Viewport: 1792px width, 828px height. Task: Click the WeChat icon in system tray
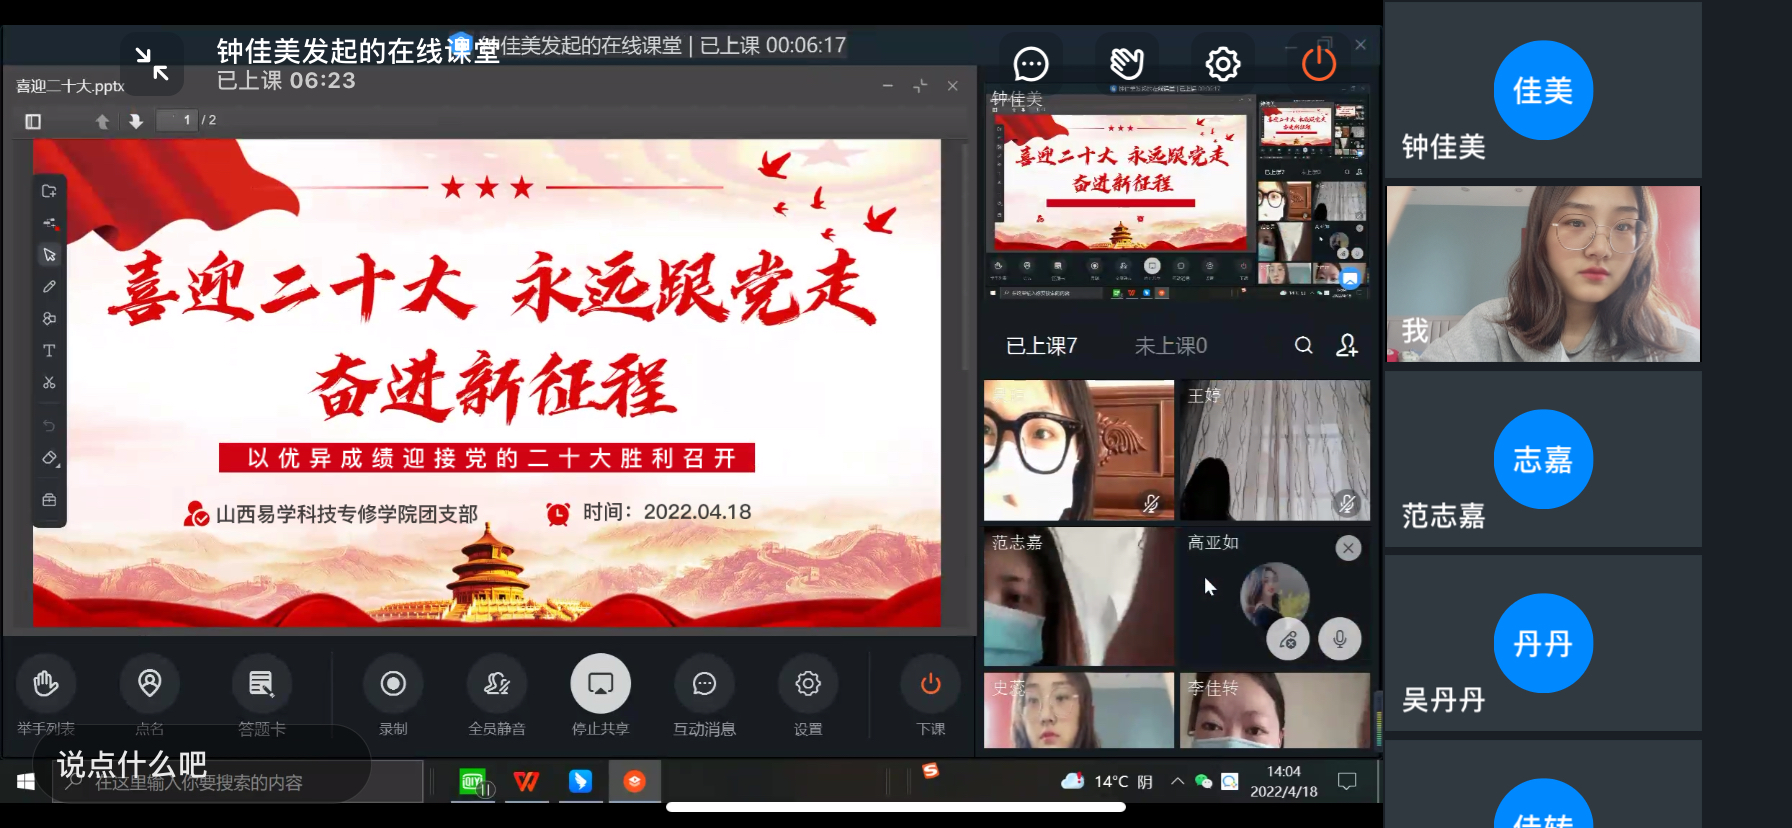point(1203,782)
